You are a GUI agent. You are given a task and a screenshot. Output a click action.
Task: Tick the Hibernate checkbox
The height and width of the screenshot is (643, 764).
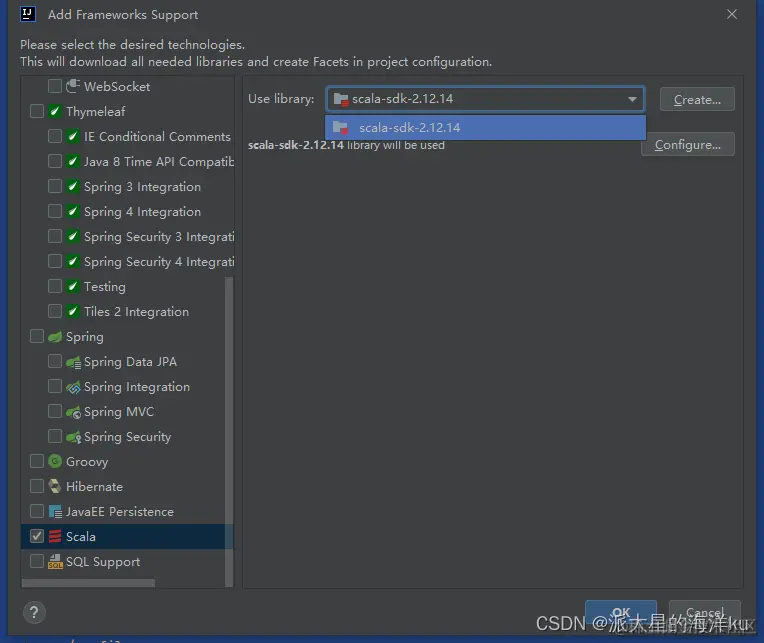pos(37,486)
